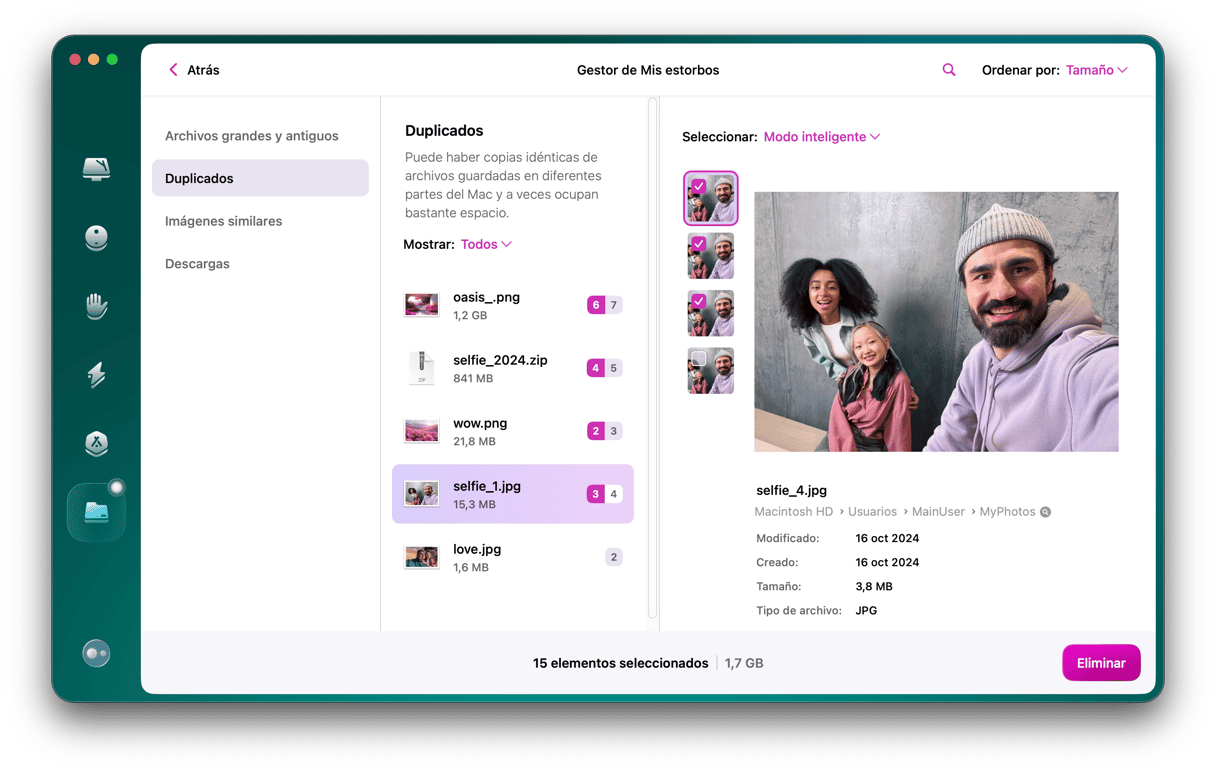Viewport: 1216px width, 771px height.
Task: Go back with the Atrás button
Action: tap(194, 70)
